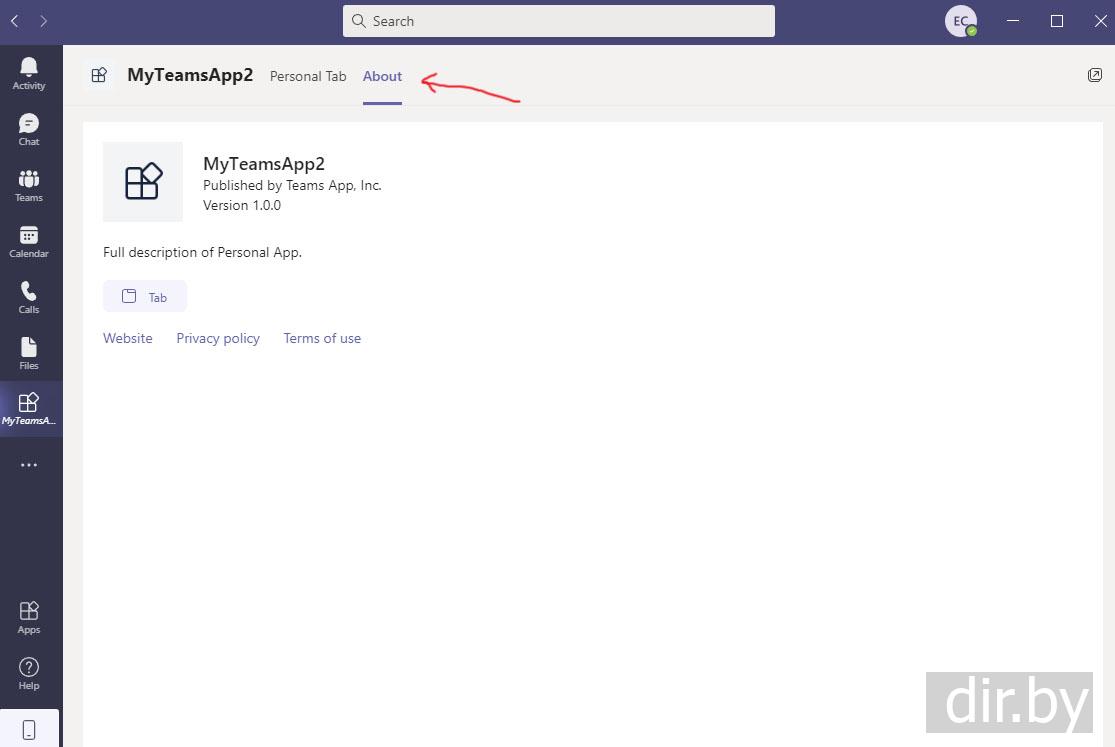This screenshot has height=747, width=1115.
Task: Open the Files section
Action: [29, 354]
